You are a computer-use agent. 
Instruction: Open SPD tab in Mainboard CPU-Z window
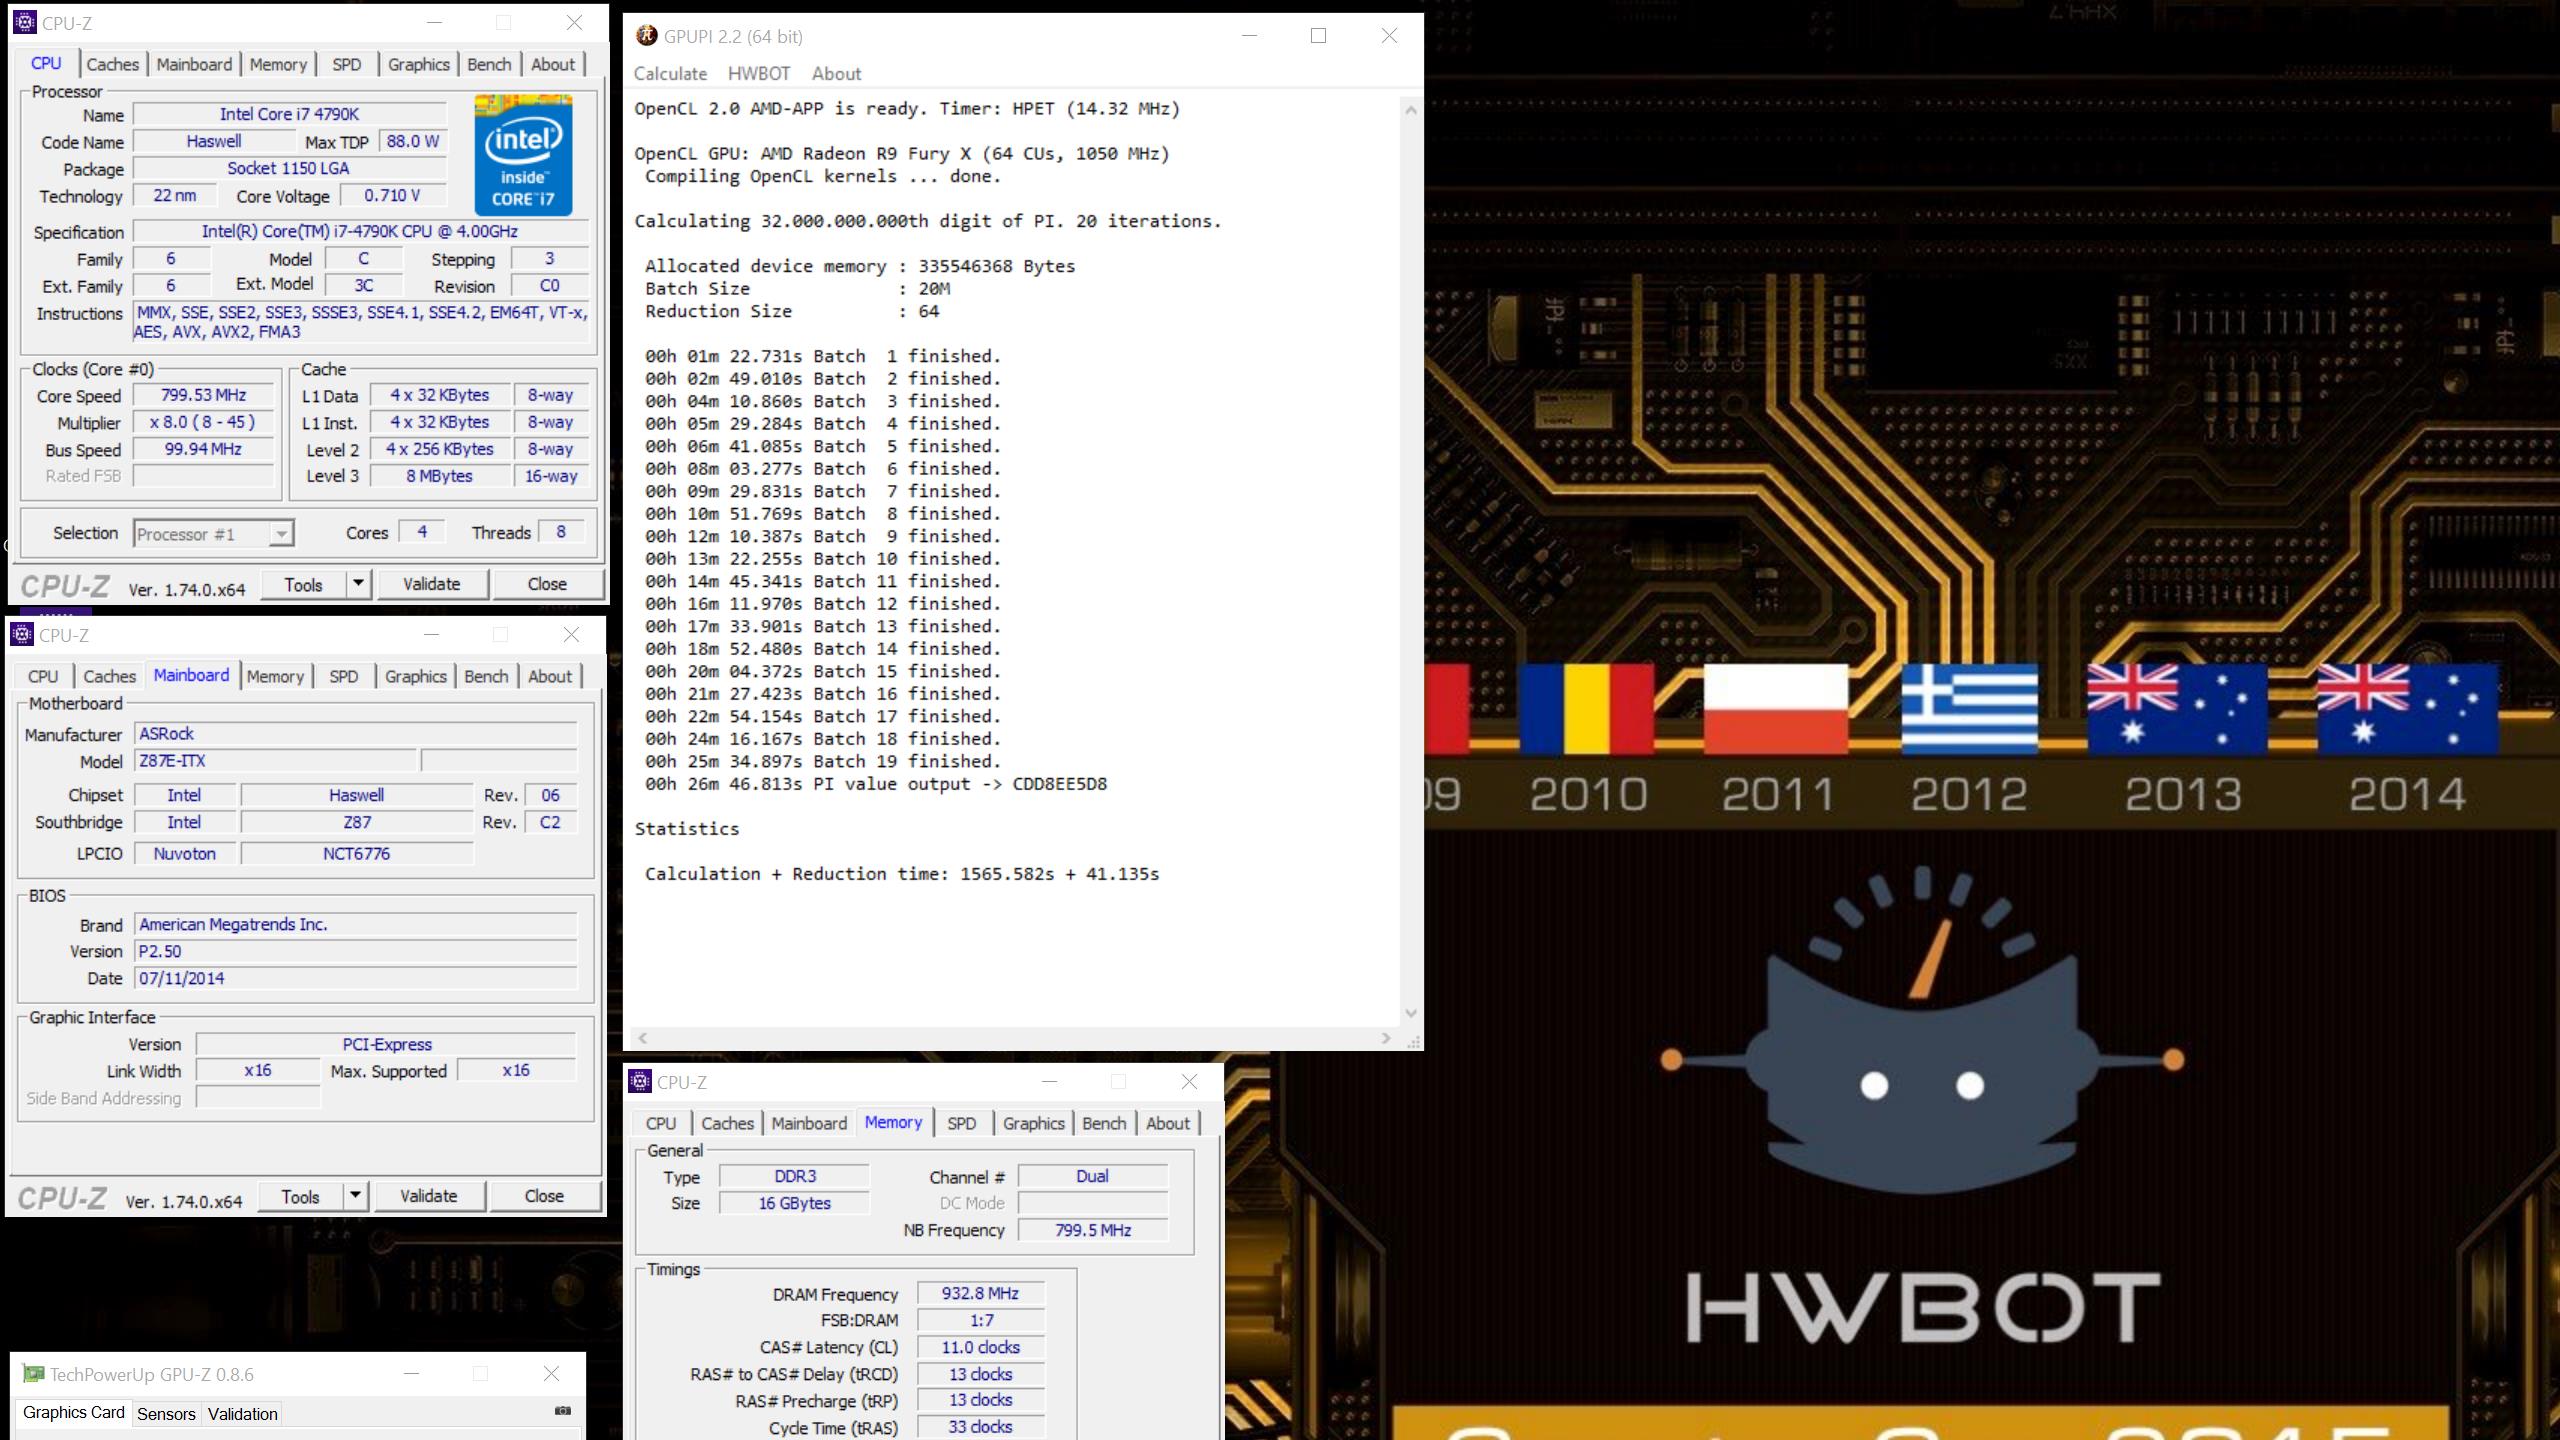click(343, 676)
